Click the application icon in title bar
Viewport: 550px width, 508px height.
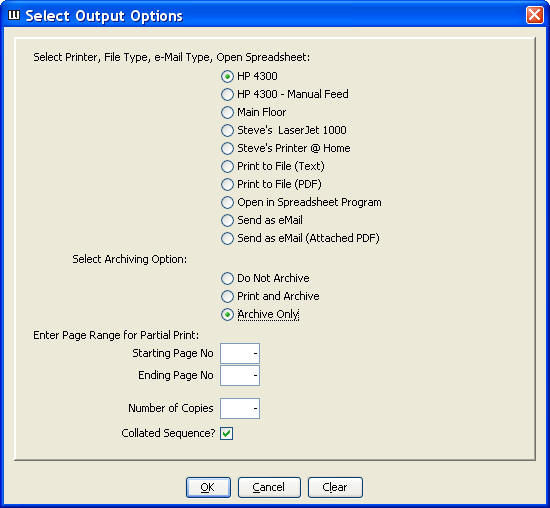[14, 15]
